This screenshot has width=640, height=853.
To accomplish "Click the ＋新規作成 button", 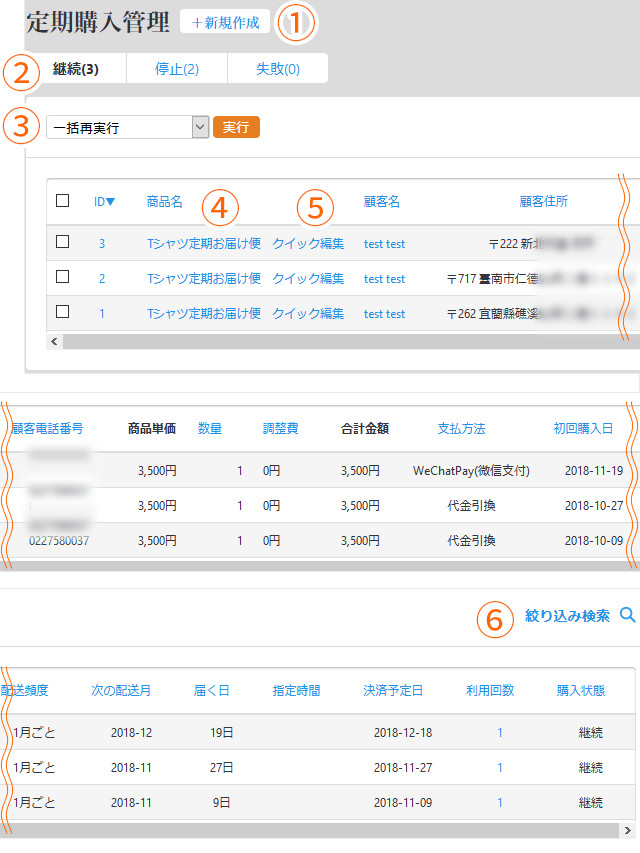I will tap(225, 22).
